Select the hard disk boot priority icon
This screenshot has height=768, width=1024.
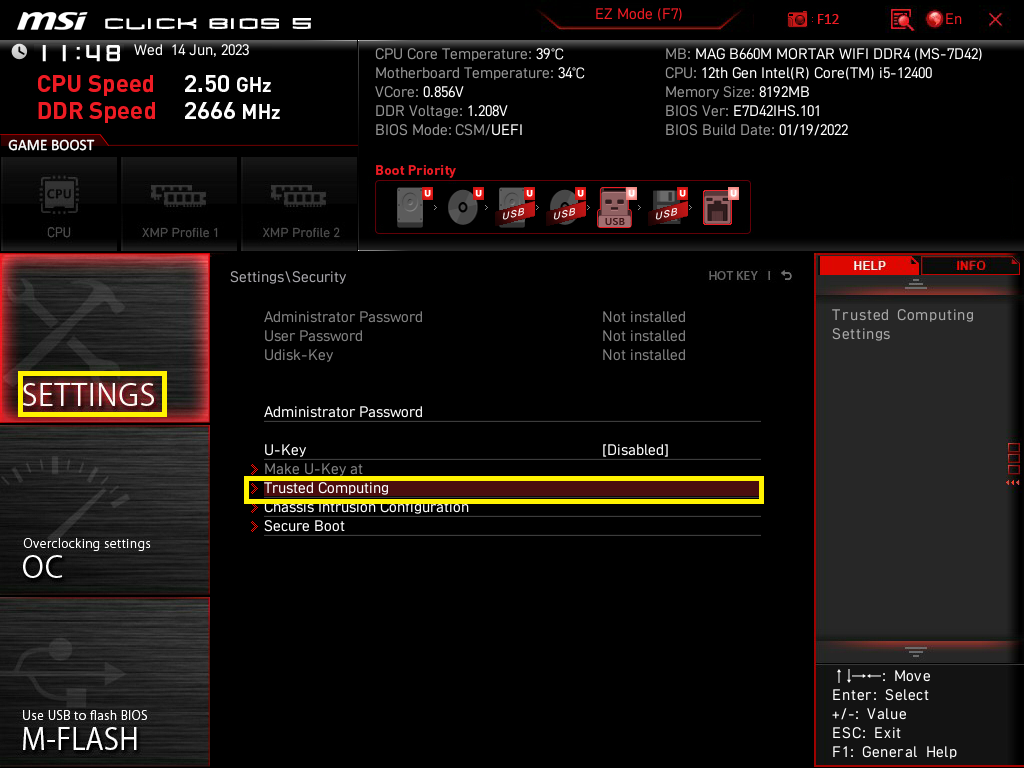tap(412, 207)
